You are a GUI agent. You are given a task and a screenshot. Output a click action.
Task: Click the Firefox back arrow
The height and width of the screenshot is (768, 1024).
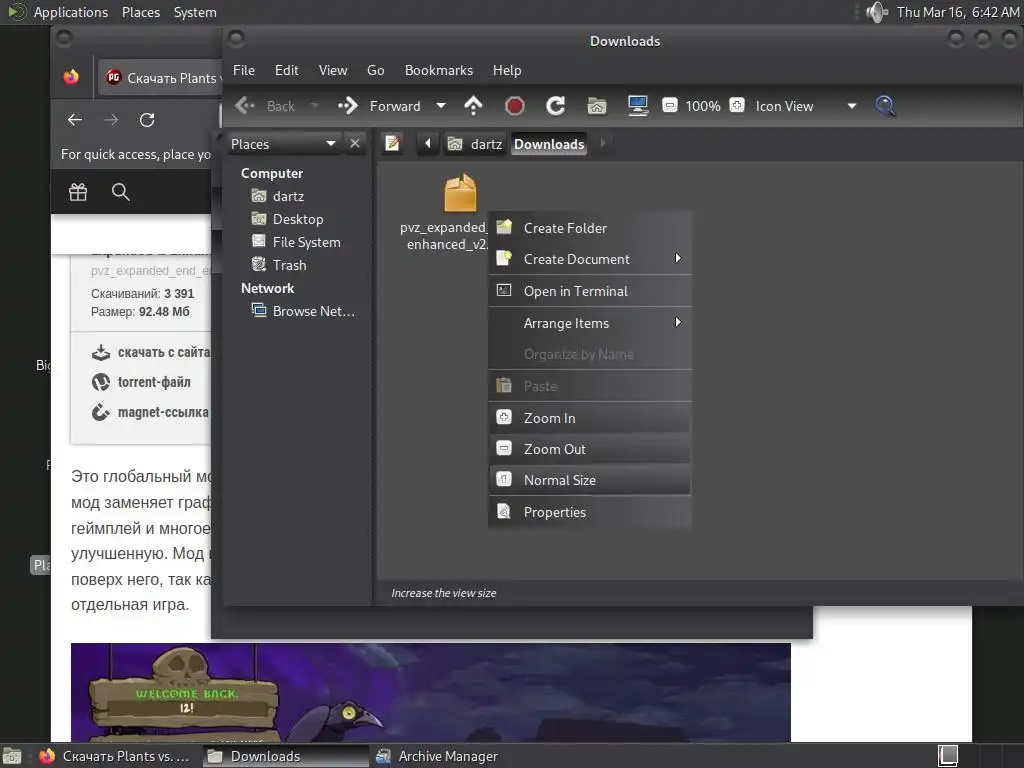click(x=75, y=120)
